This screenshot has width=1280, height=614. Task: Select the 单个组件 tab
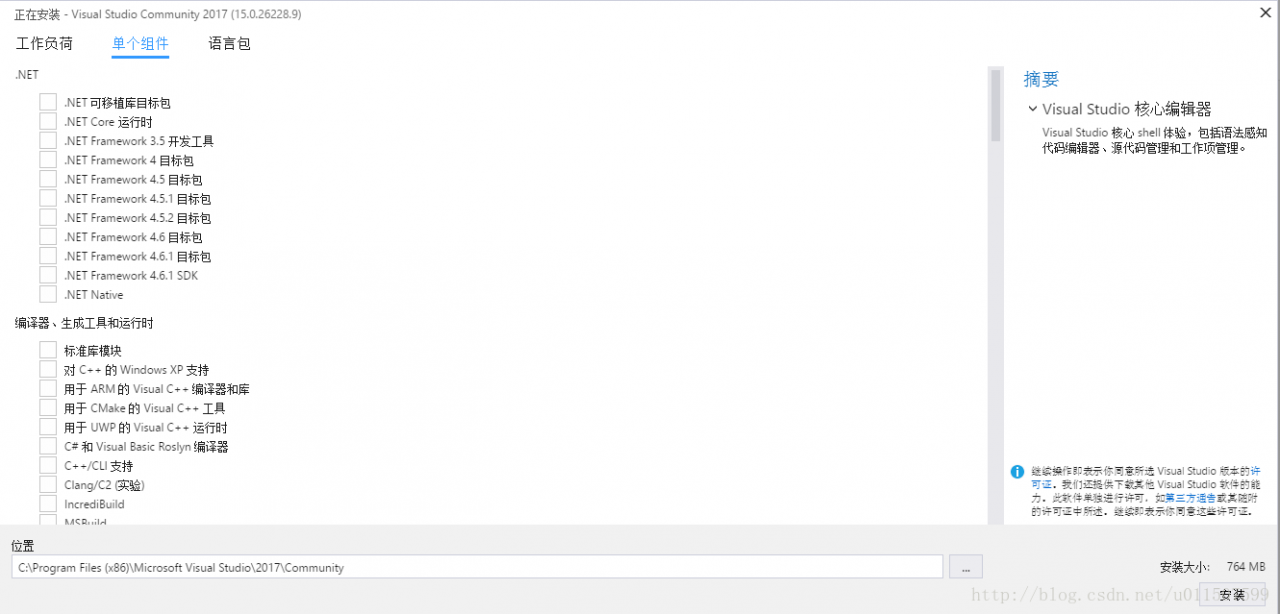coord(140,44)
